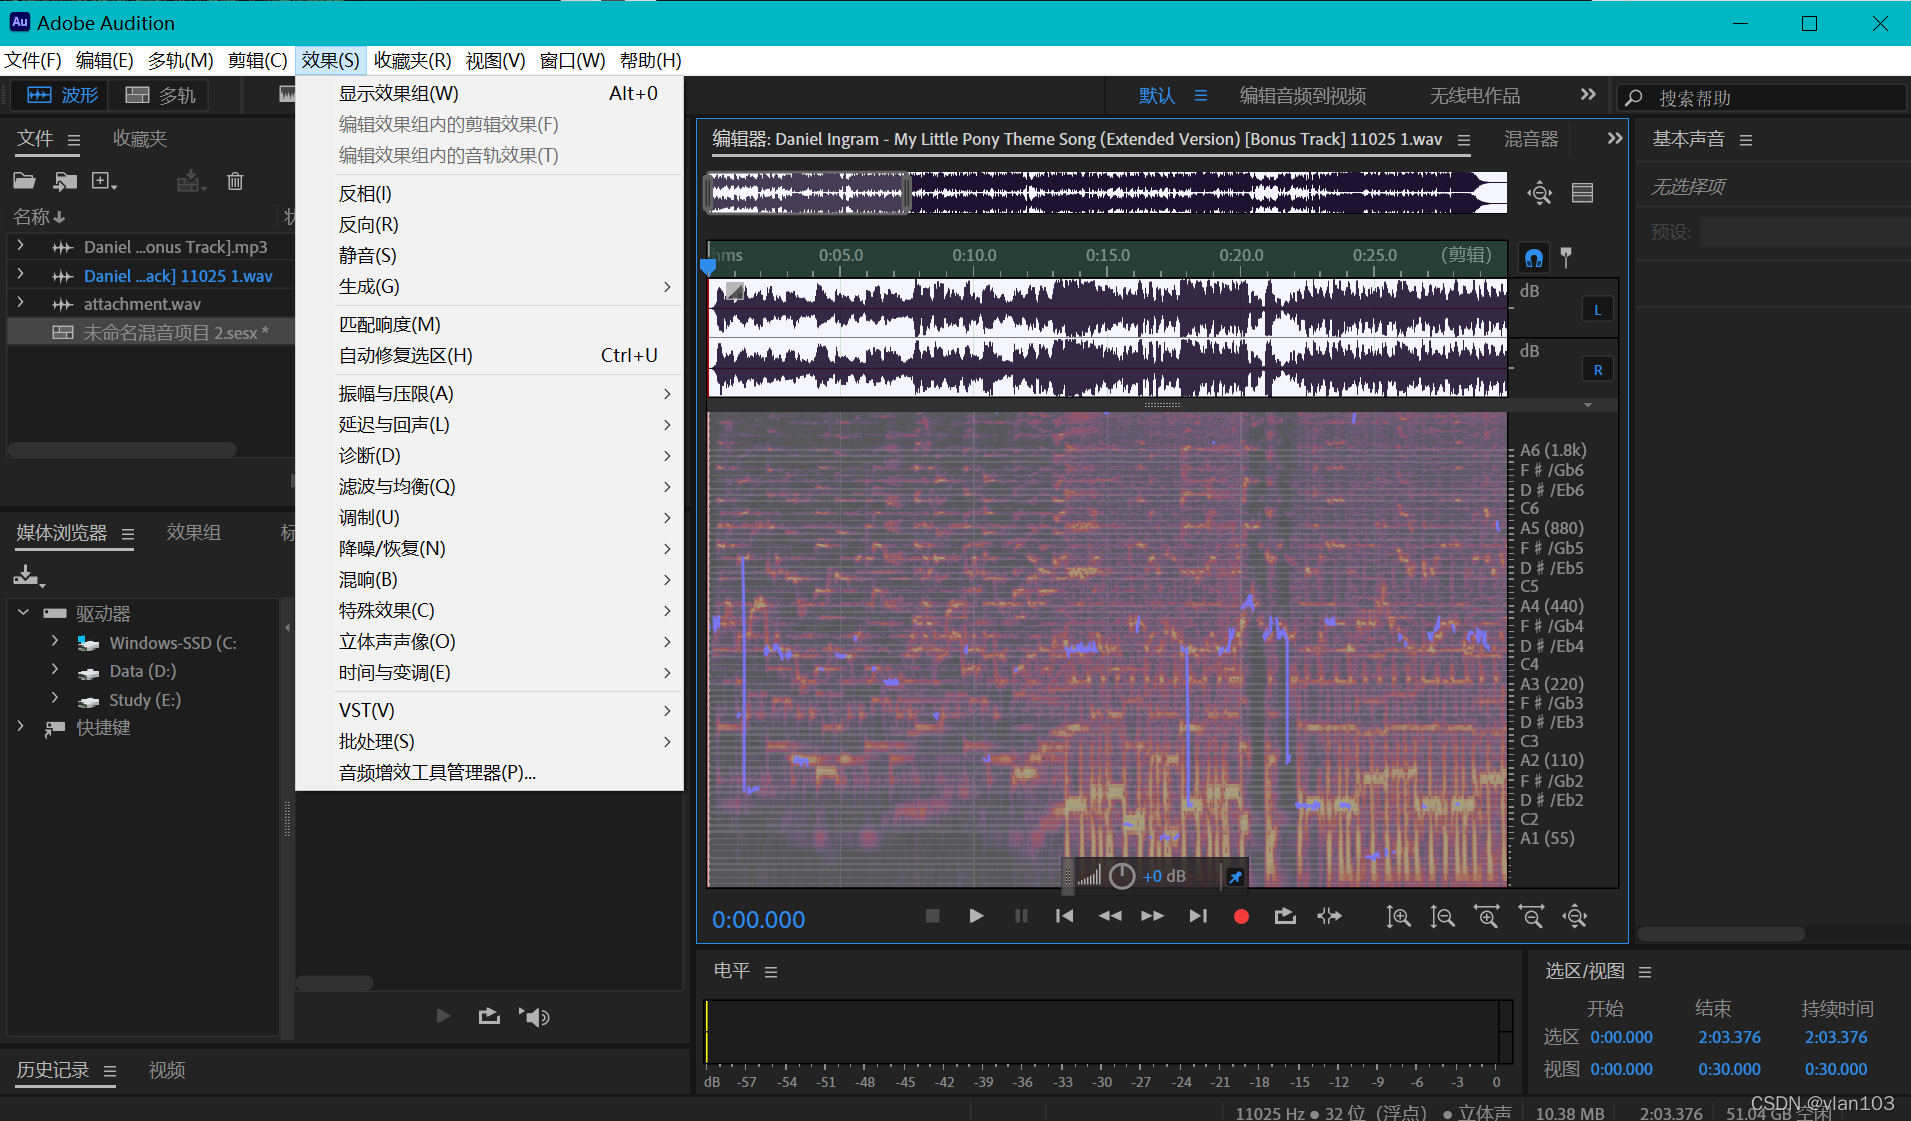Viewport: 1911px width, 1121px height.
Task: Click Play button in editor transport
Action: tap(976, 916)
